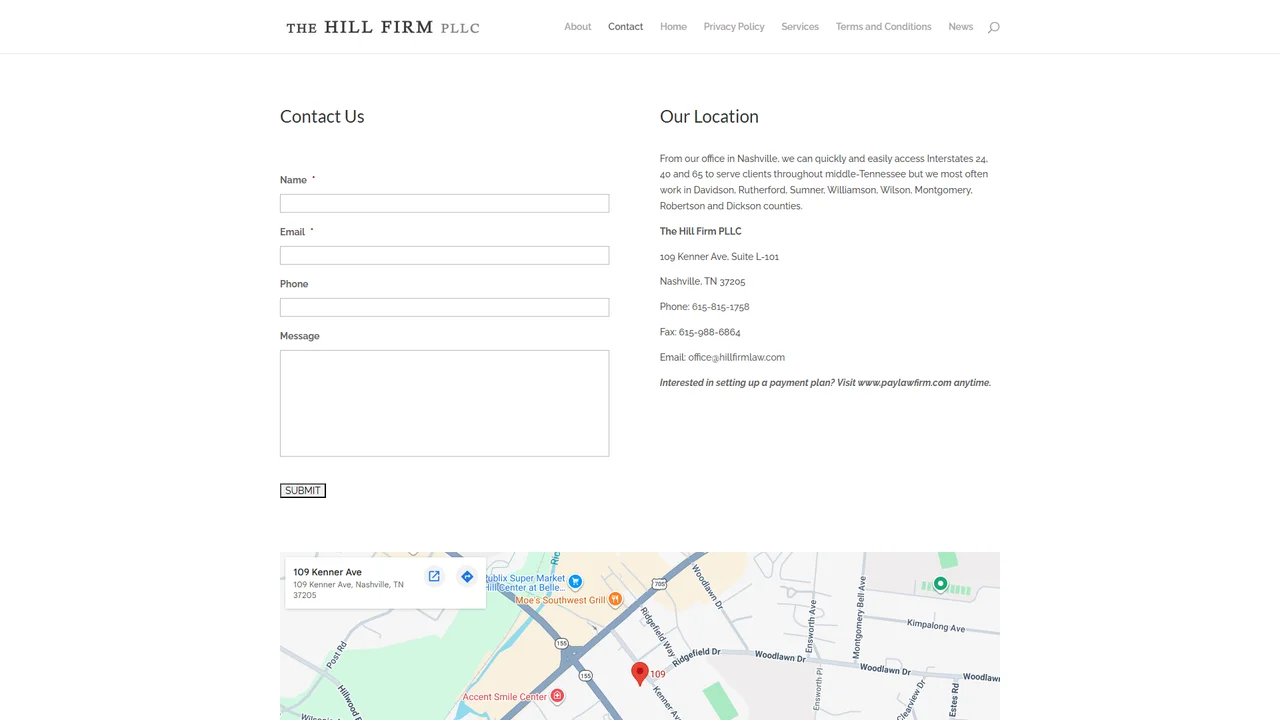Click the office@hillfirmlaw.com email text
The width and height of the screenshot is (1280, 720).
point(736,357)
